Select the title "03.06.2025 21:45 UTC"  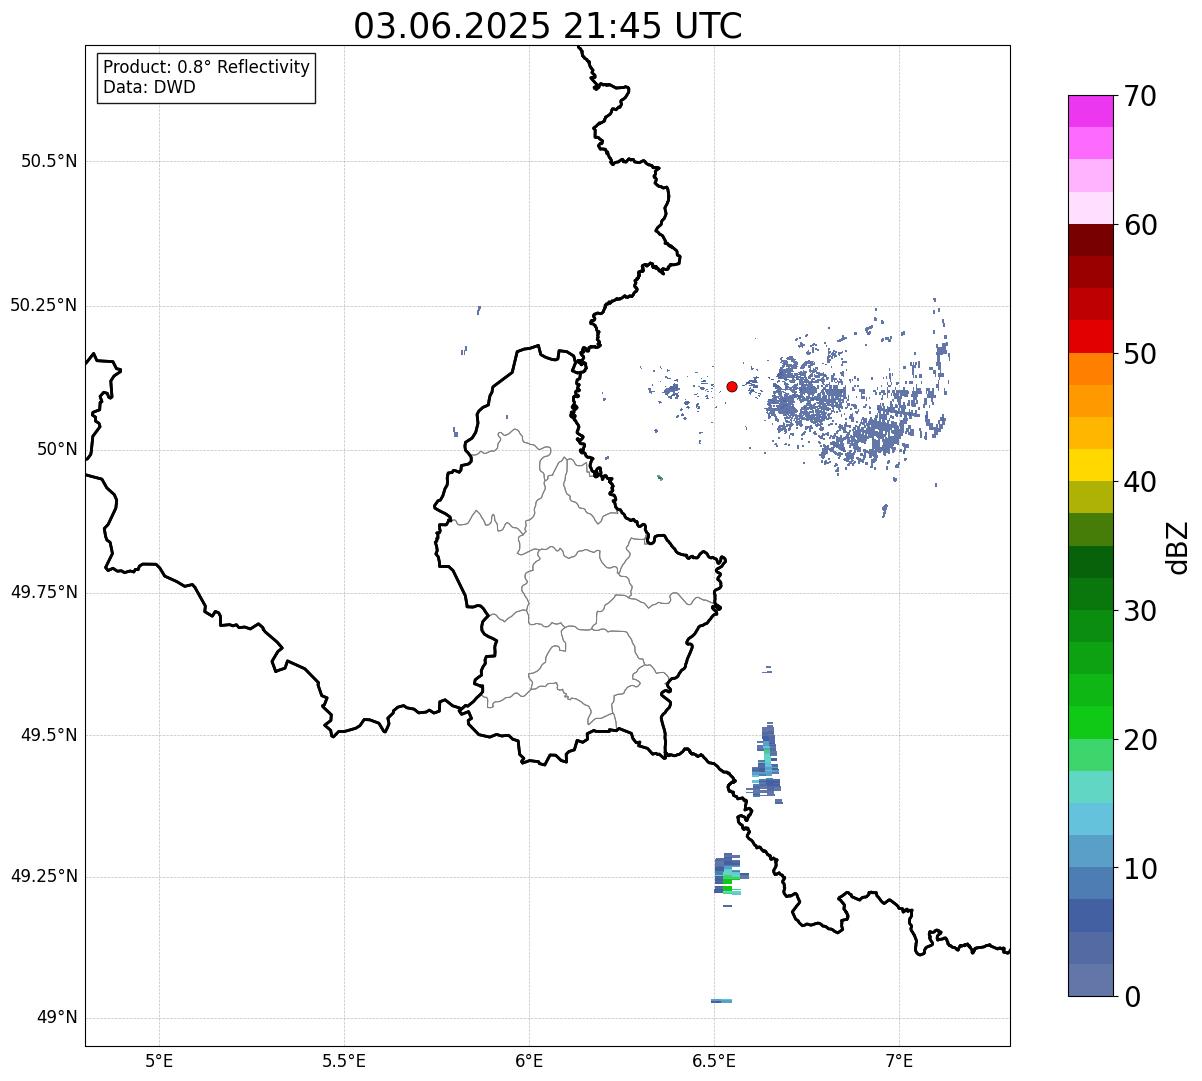[x=548, y=26]
